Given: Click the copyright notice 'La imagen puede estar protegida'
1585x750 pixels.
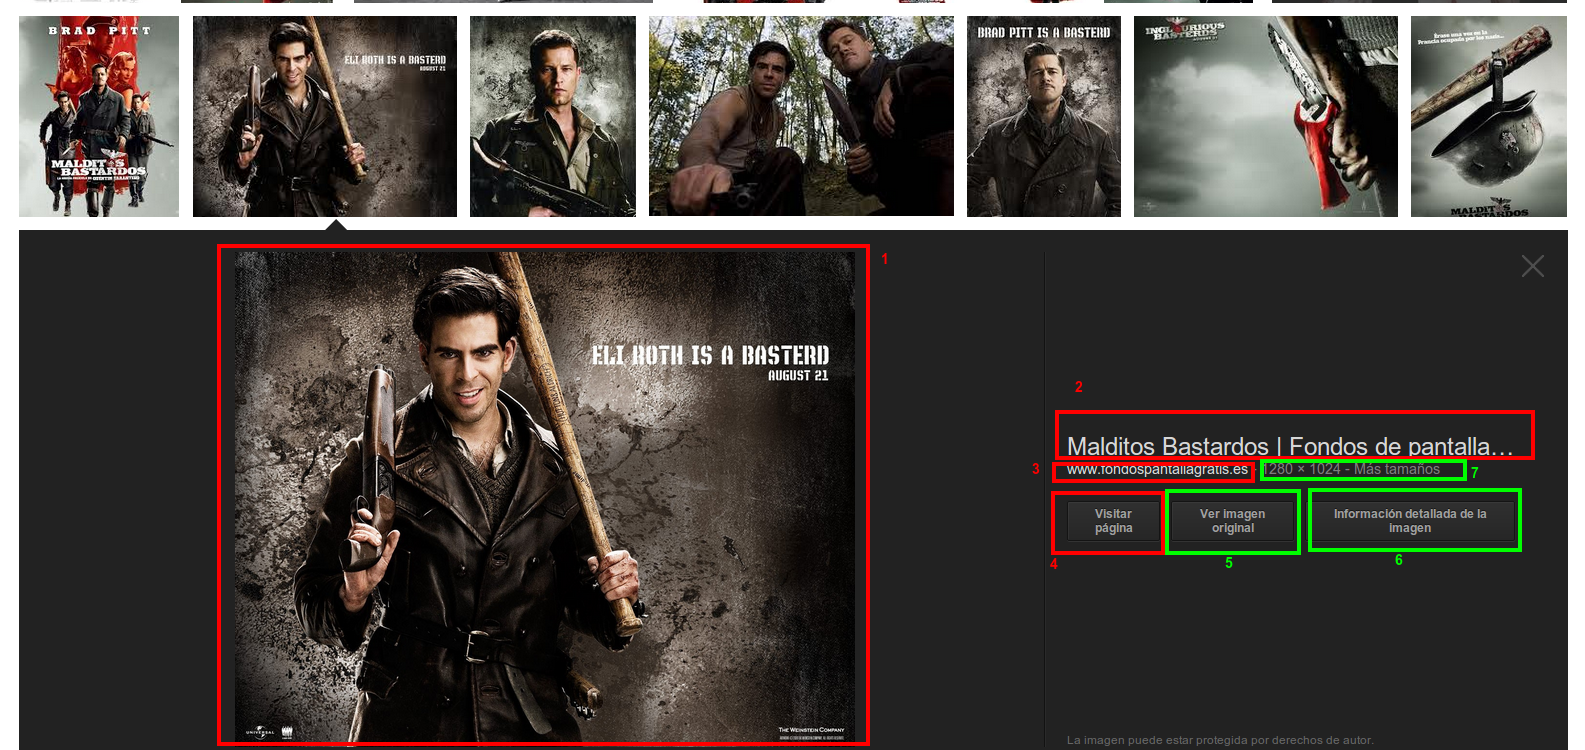Looking at the screenshot, I should pyautogui.click(x=1220, y=740).
